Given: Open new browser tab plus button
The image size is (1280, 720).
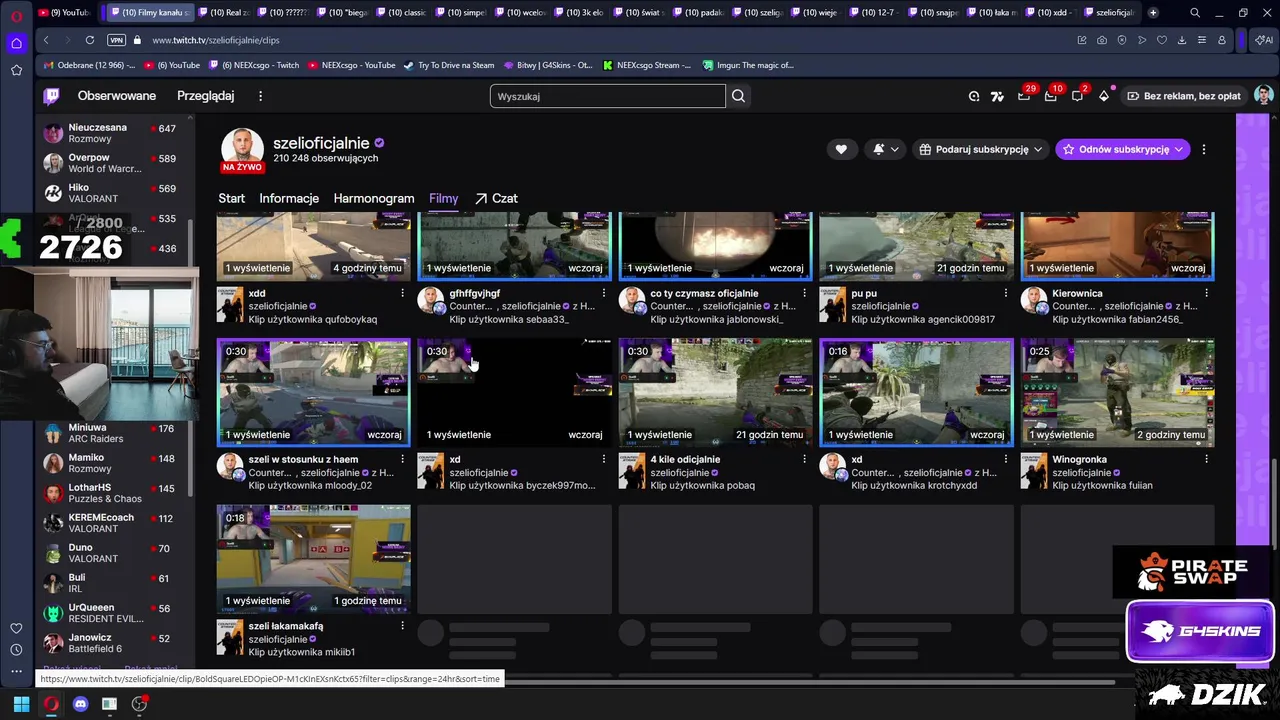Looking at the screenshot, I should [1153, 12].
